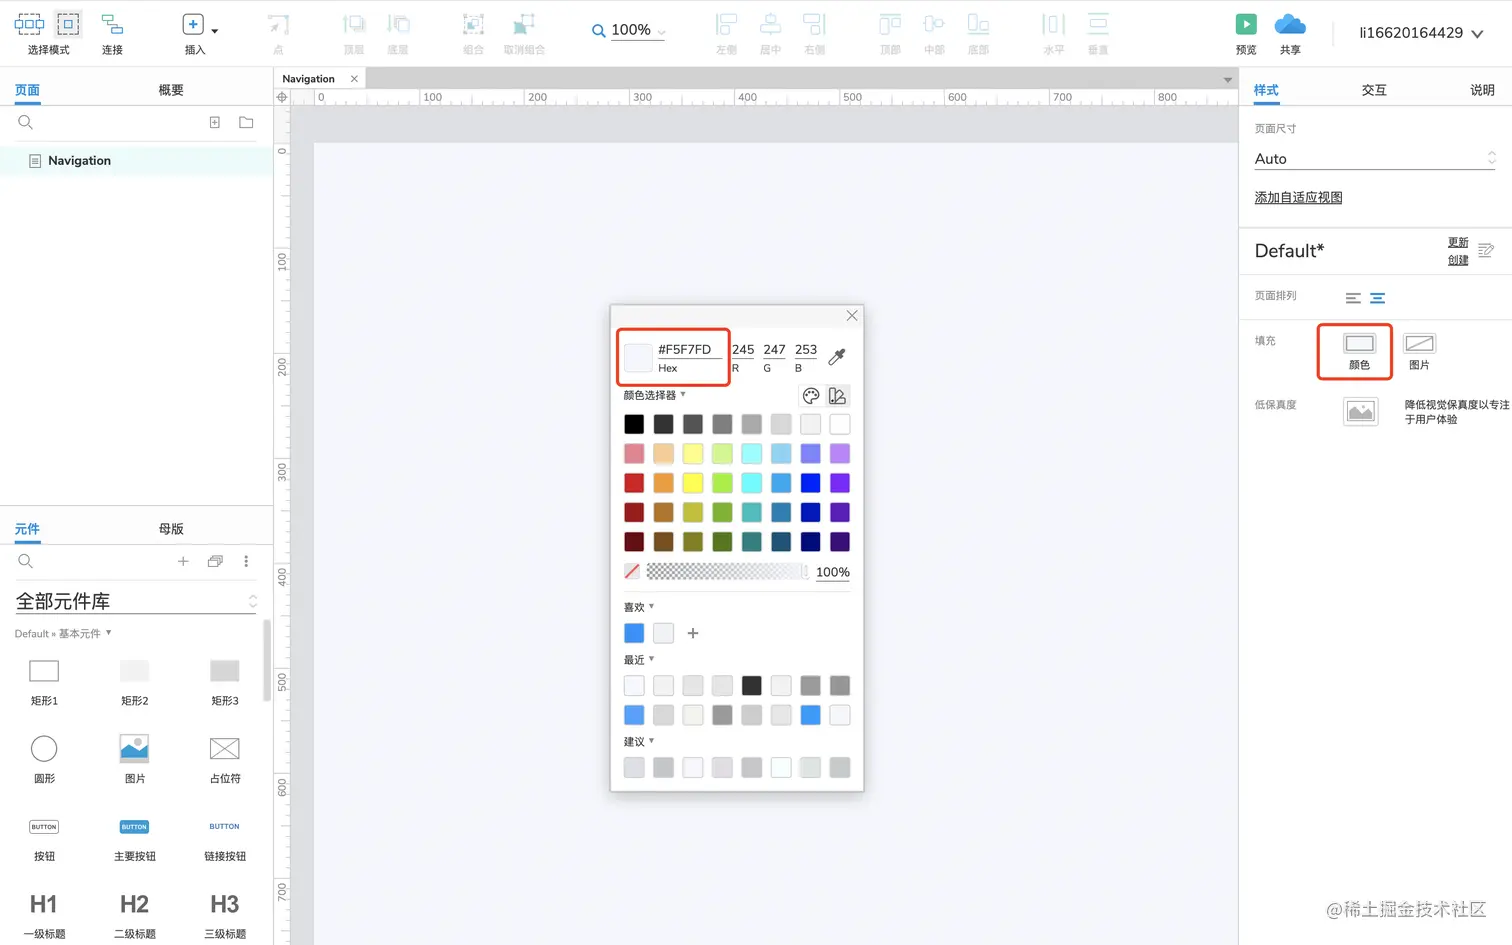Switch to the 母版 masters tab
The image size is (1512, 945).
point(171,529)
